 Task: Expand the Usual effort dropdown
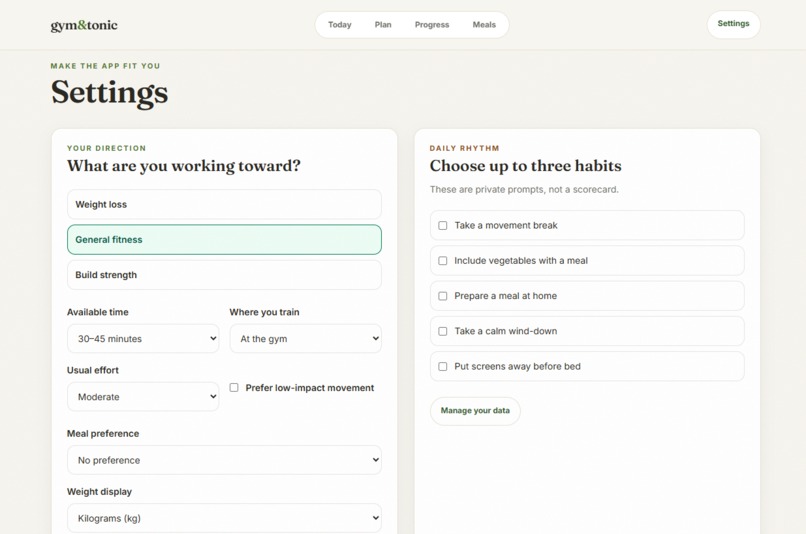[x=143, y=397]
